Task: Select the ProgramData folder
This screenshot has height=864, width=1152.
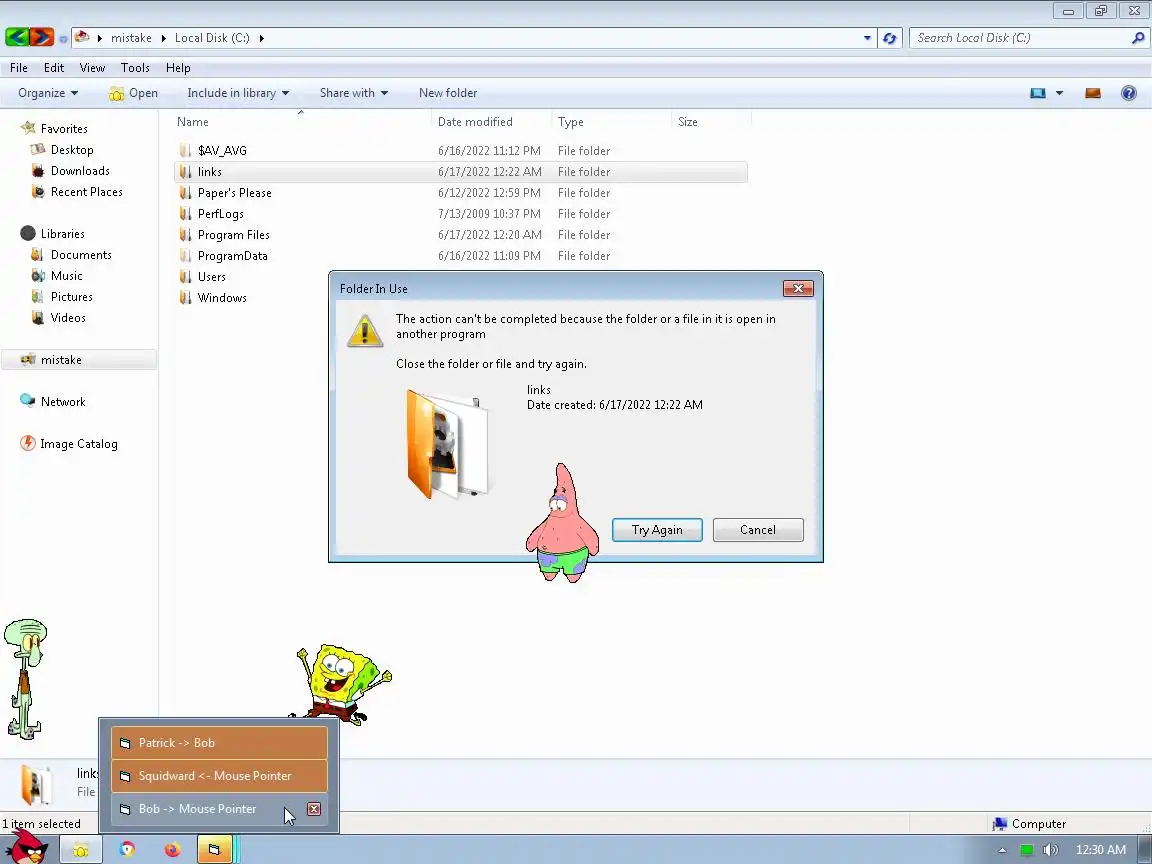Action: click(x=232, y=256)
